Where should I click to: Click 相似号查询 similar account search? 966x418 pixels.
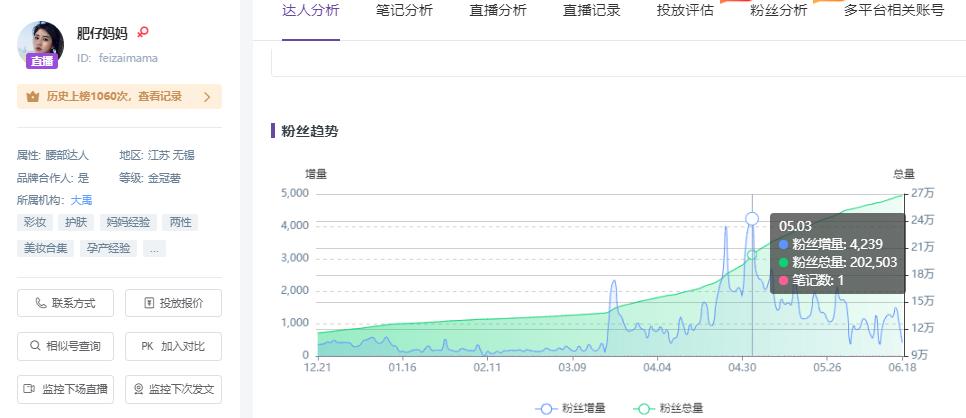[x=65, y=346]
